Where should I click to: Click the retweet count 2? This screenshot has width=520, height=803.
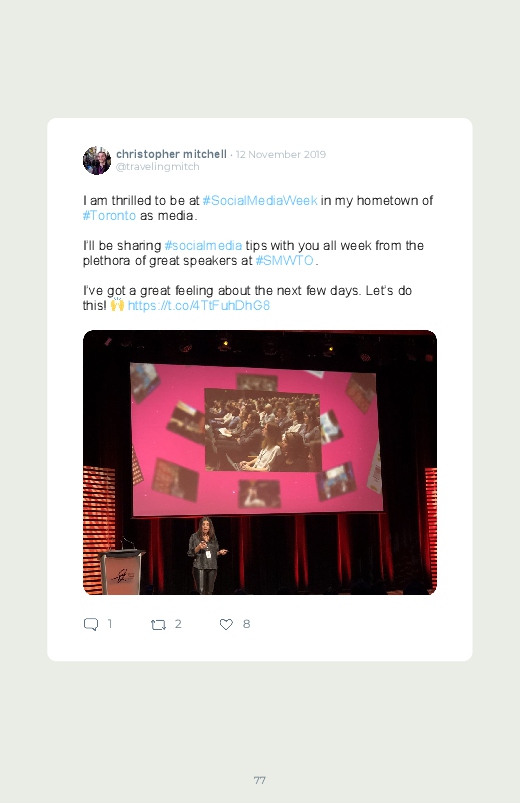[x=178, y=624]
